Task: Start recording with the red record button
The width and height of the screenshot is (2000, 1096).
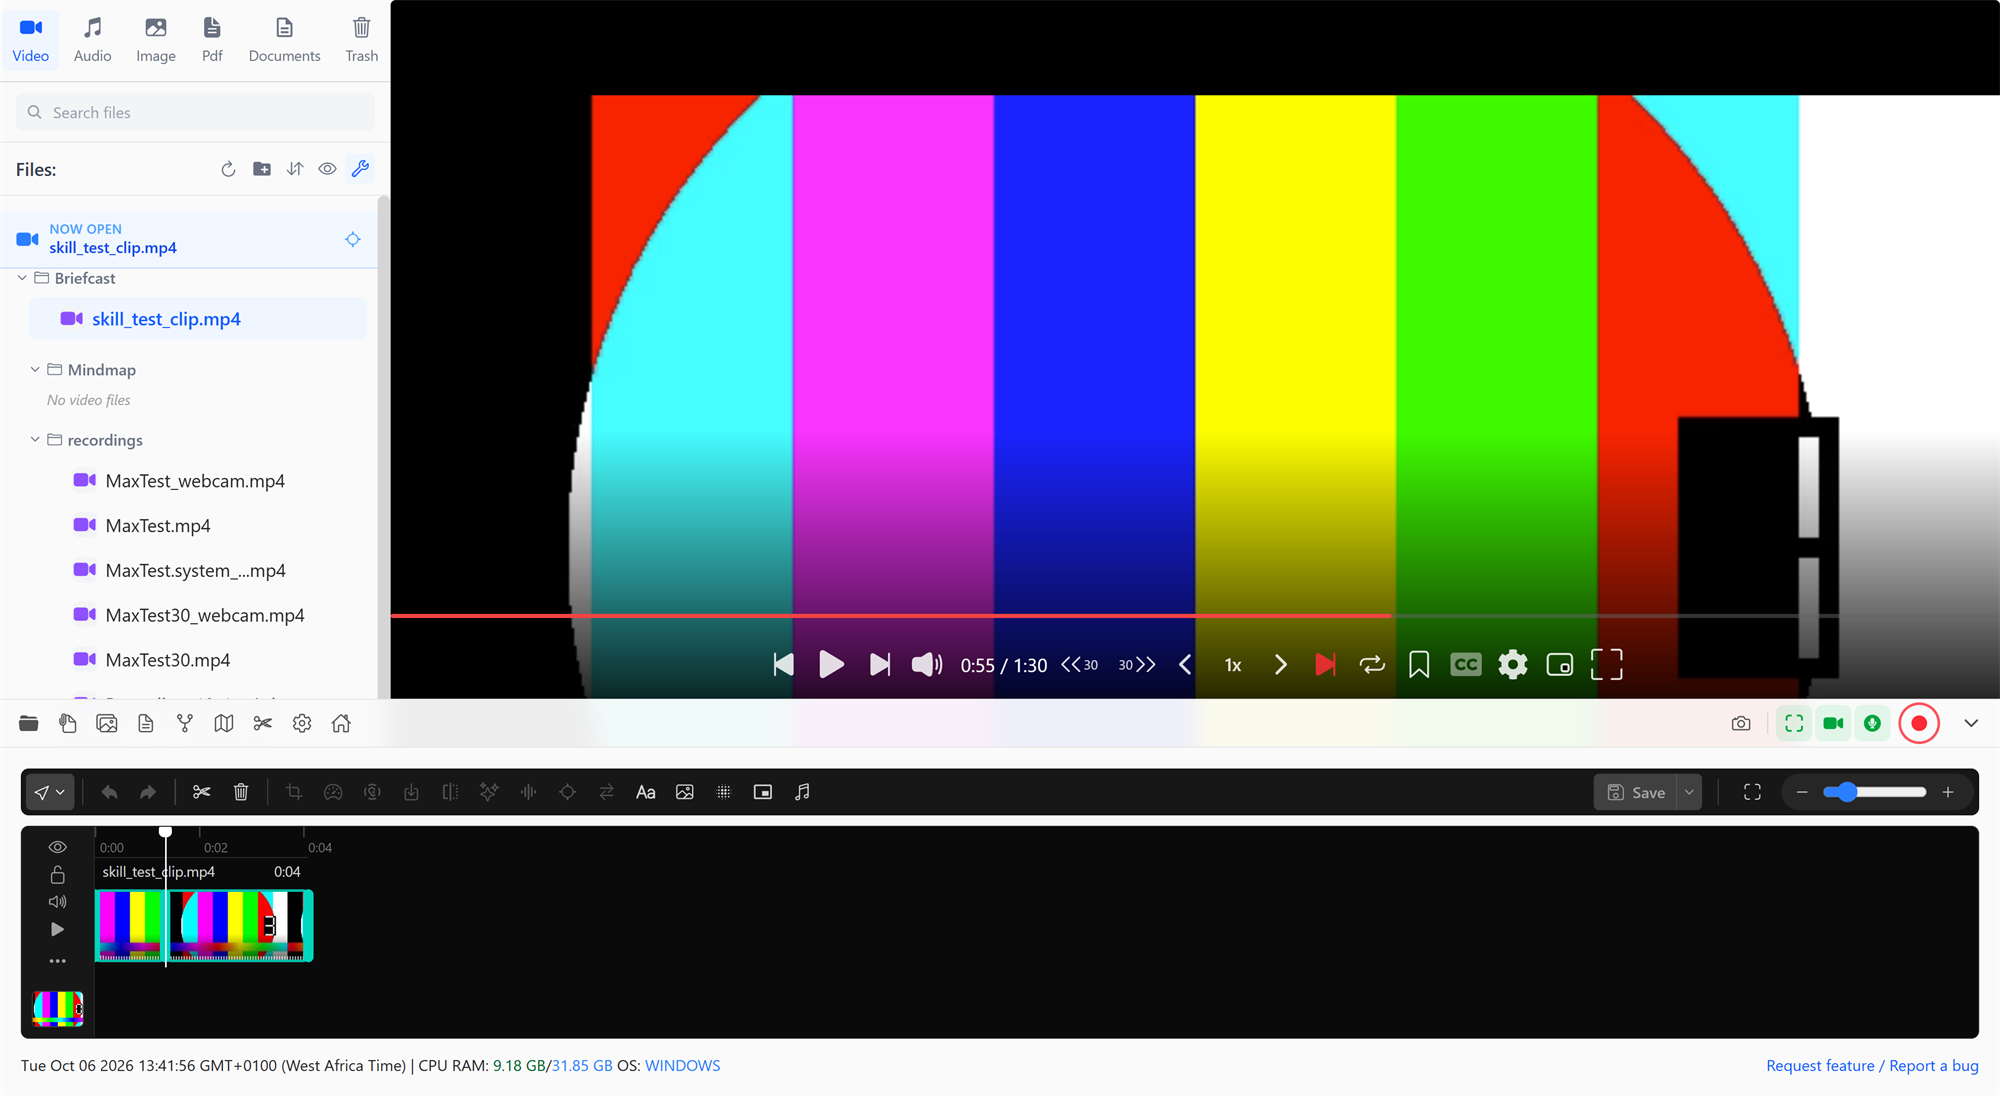Action: pyautogui.click(x=1919, y=723)
